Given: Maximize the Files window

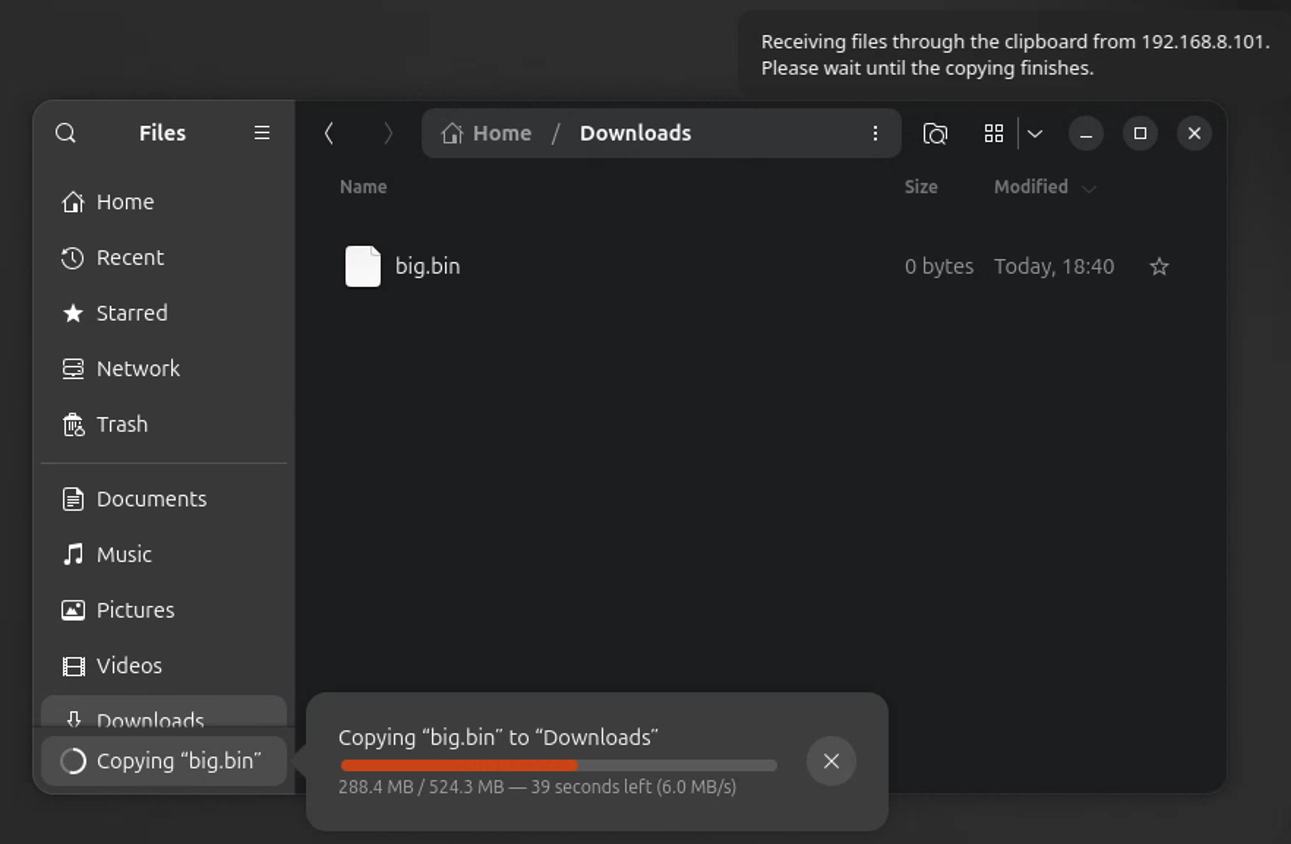Looking at the screenshot, I should click(1140, 133).
